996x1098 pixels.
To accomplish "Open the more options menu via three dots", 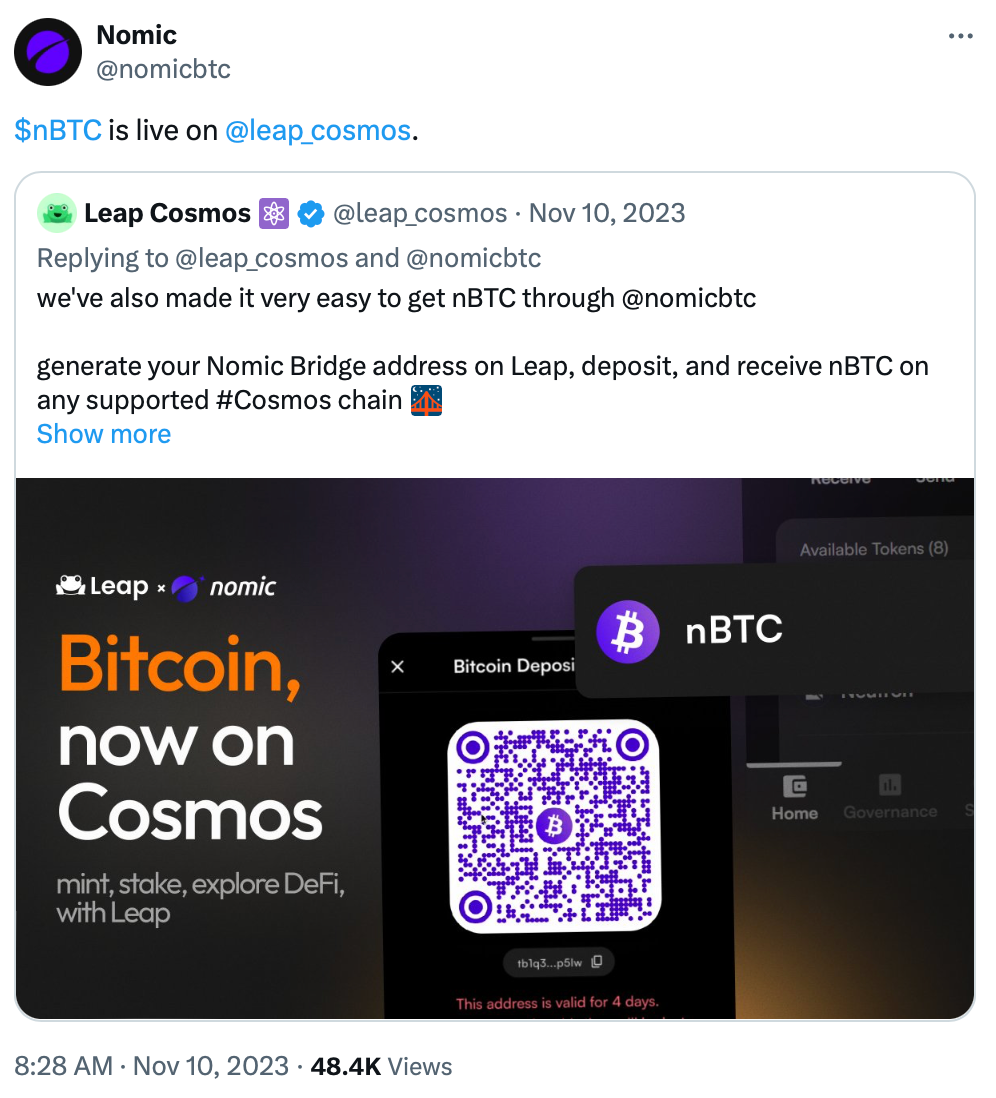I will [x=960, y=34].
